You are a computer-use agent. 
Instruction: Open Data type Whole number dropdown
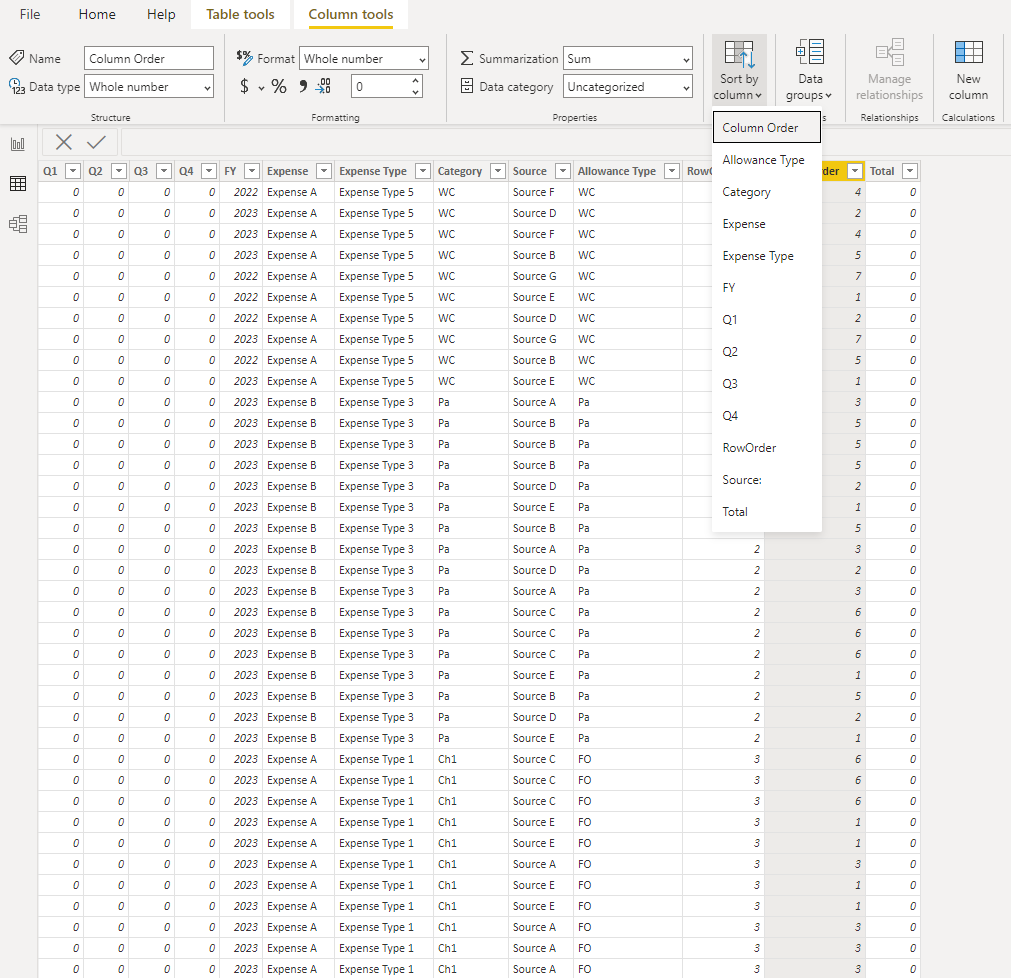point(149,86)
